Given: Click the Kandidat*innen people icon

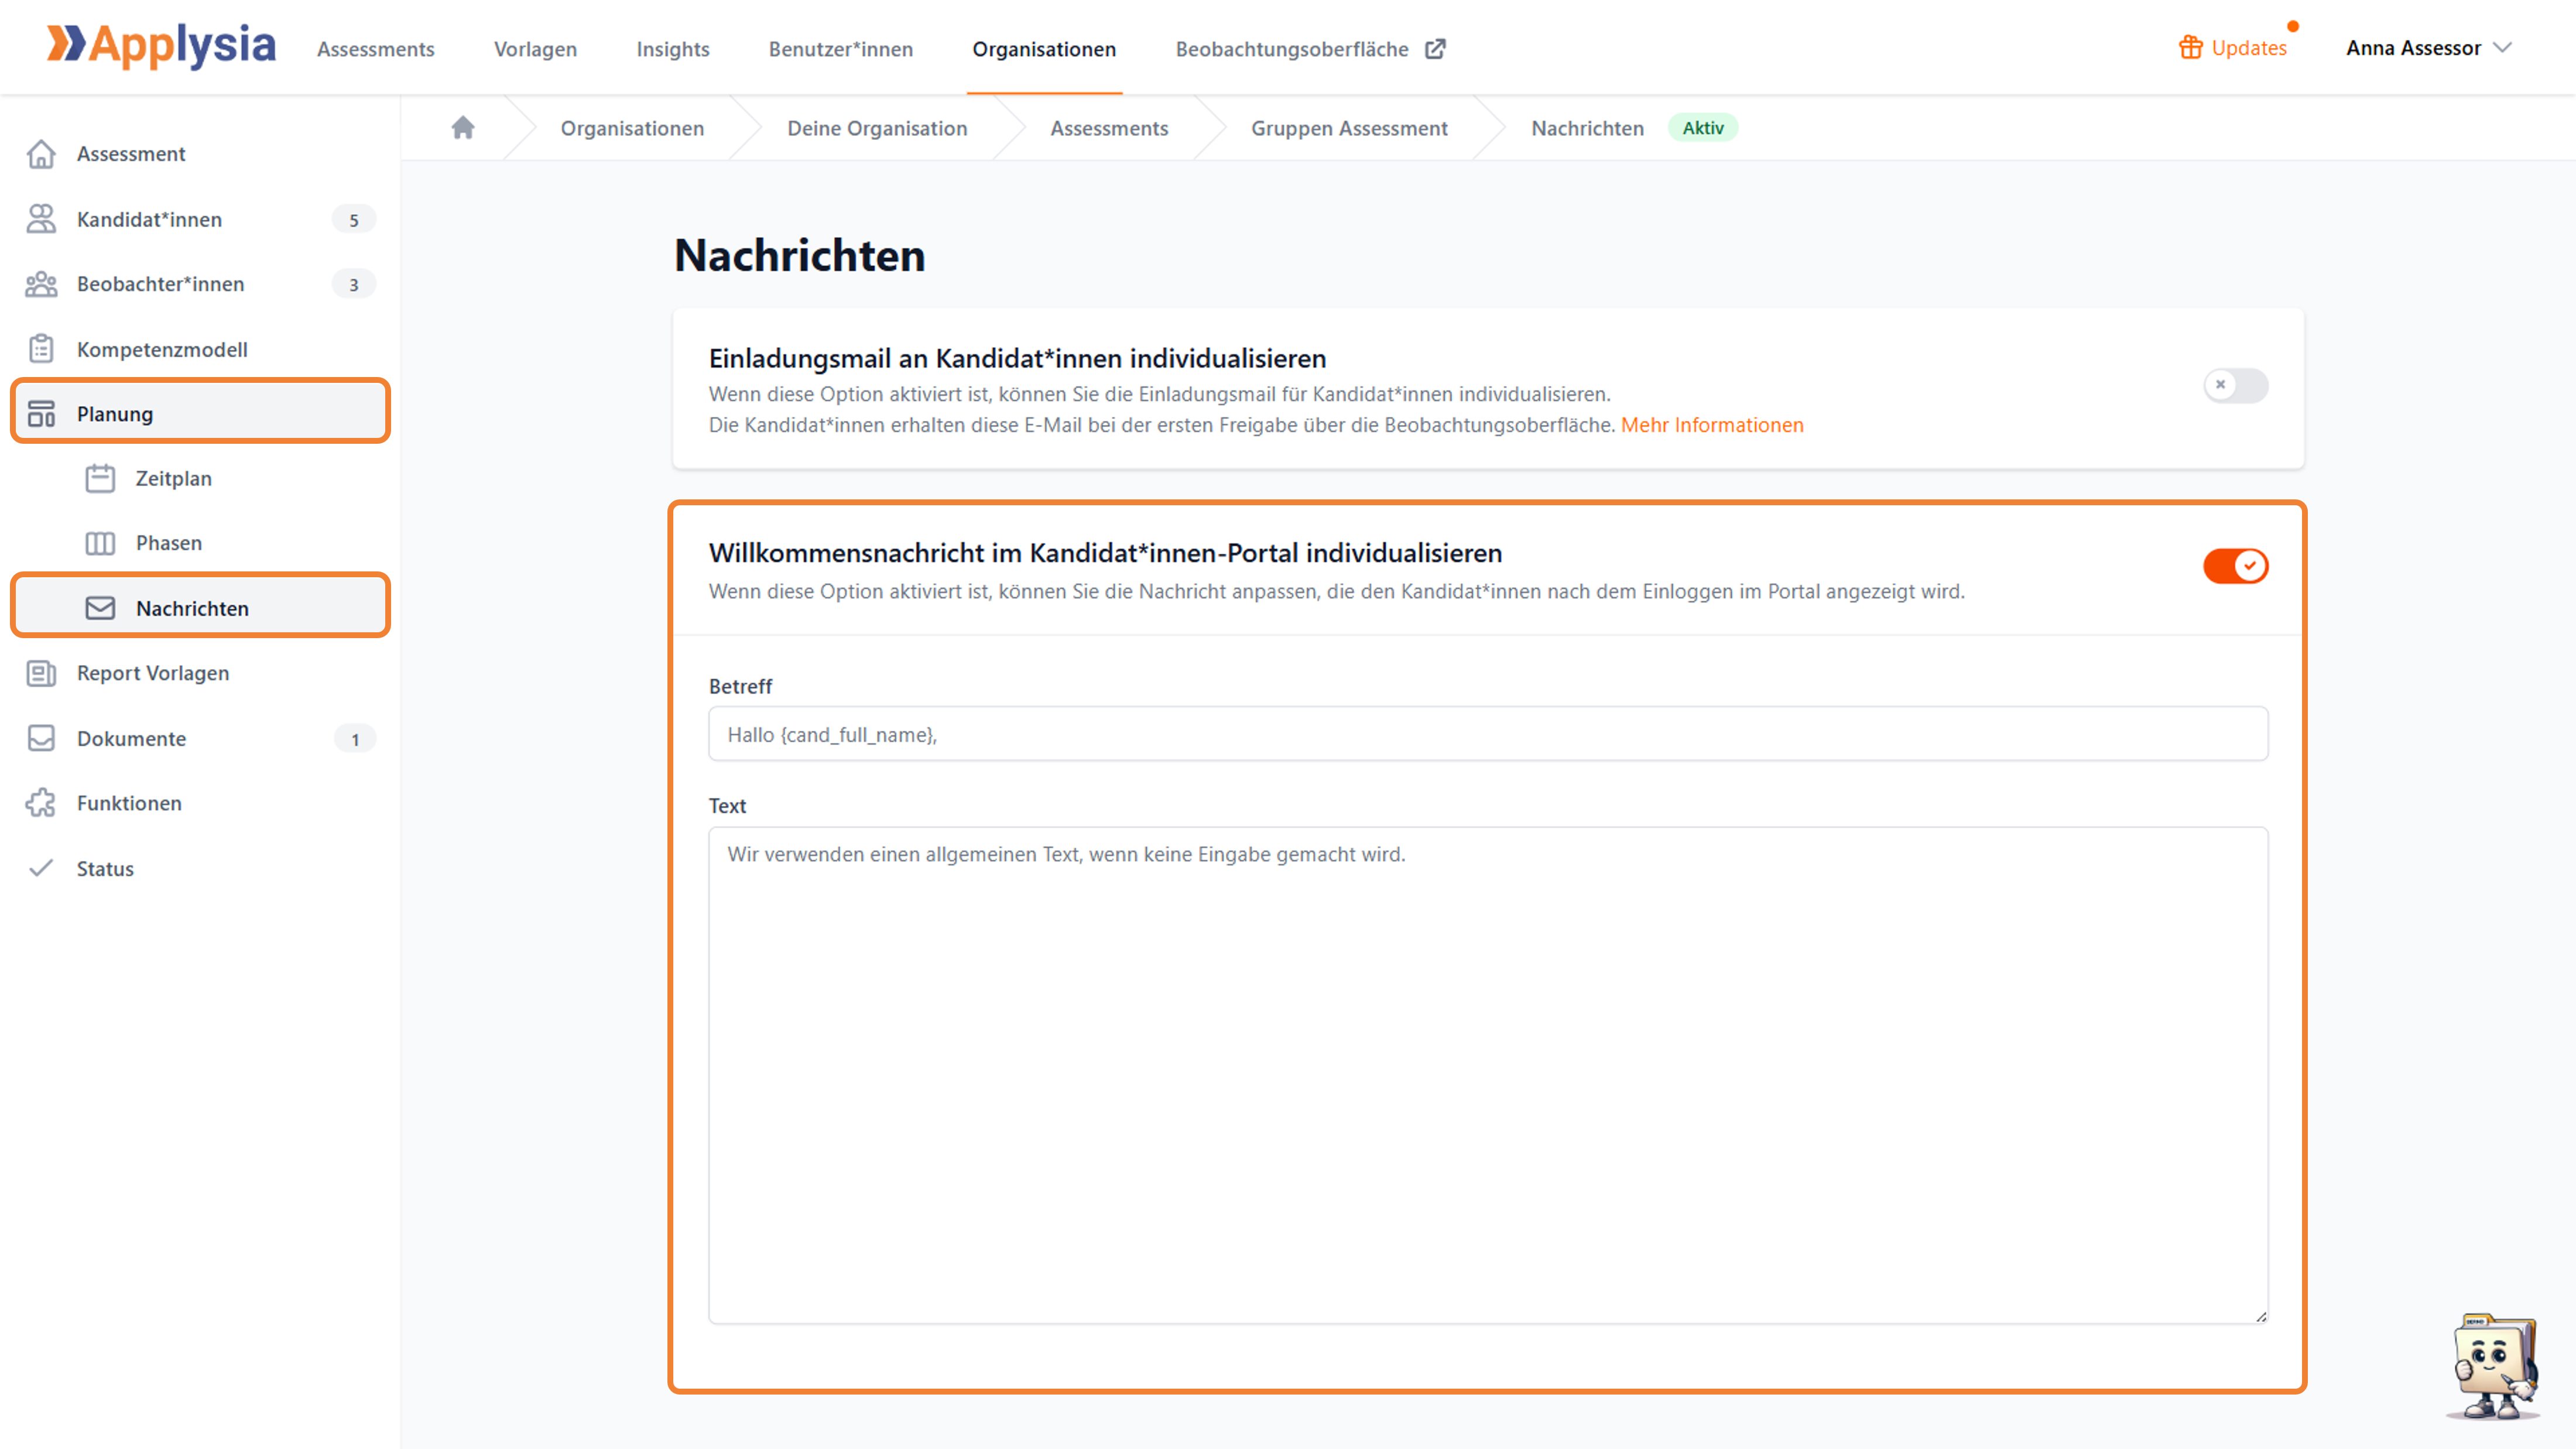Looking at the screenshot, I should [x=41, y=219].
